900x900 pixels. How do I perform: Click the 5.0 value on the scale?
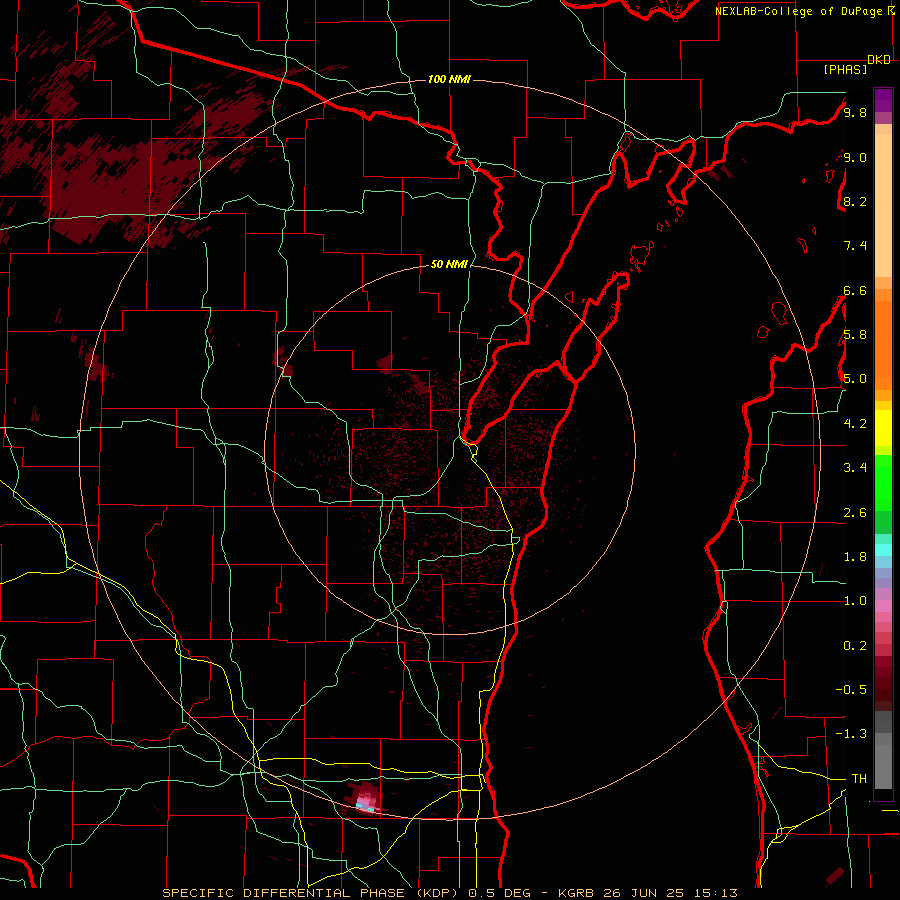click(855, 379)
